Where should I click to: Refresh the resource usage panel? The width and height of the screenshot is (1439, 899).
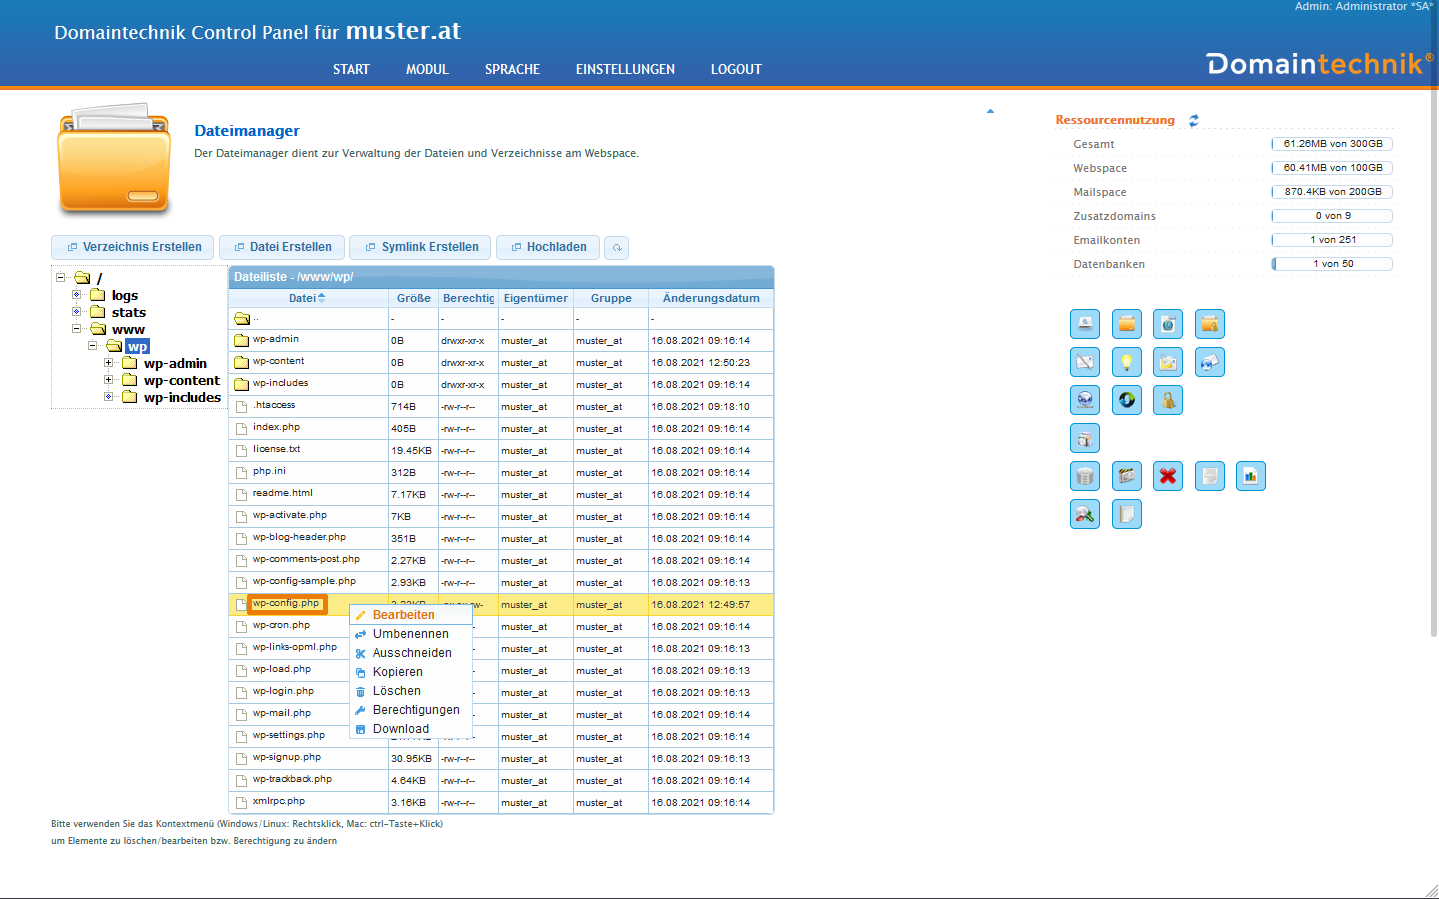(1193, 120)
